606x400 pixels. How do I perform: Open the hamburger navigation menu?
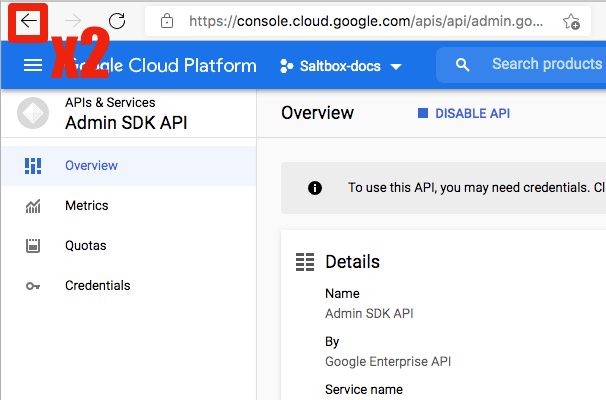(33, 66)
